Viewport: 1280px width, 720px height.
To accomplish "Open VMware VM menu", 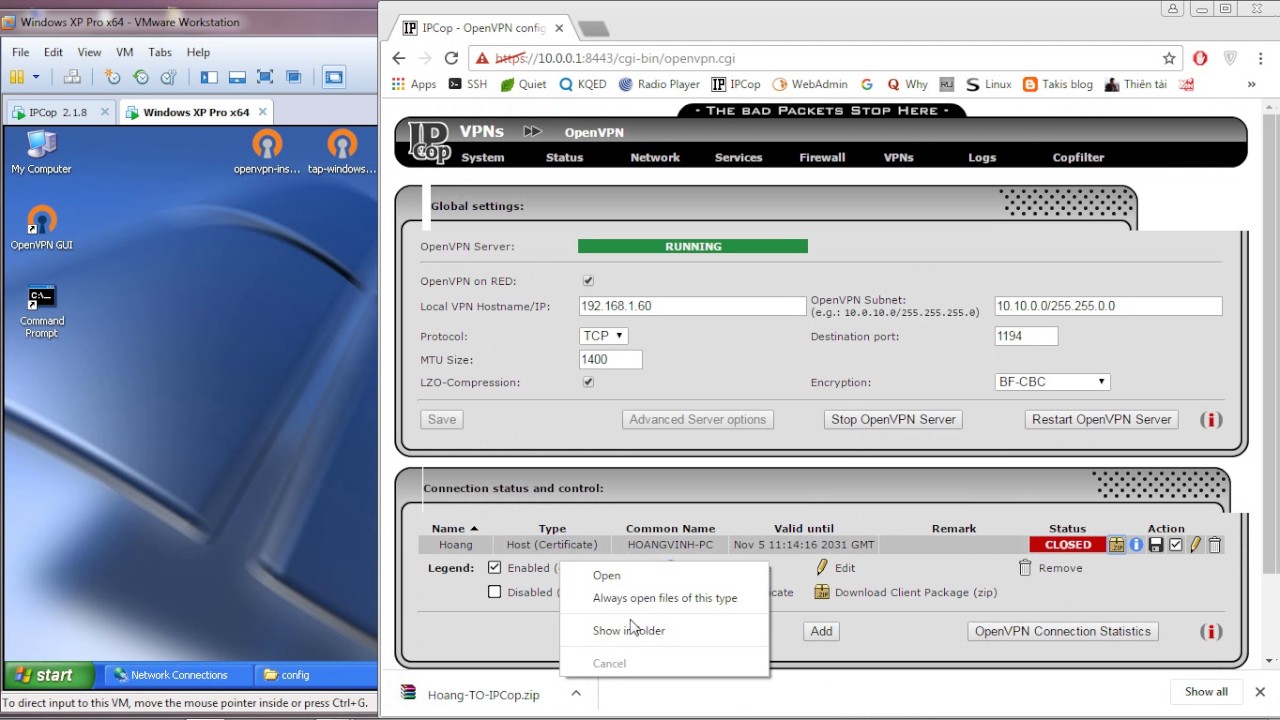I will (124, 52).
